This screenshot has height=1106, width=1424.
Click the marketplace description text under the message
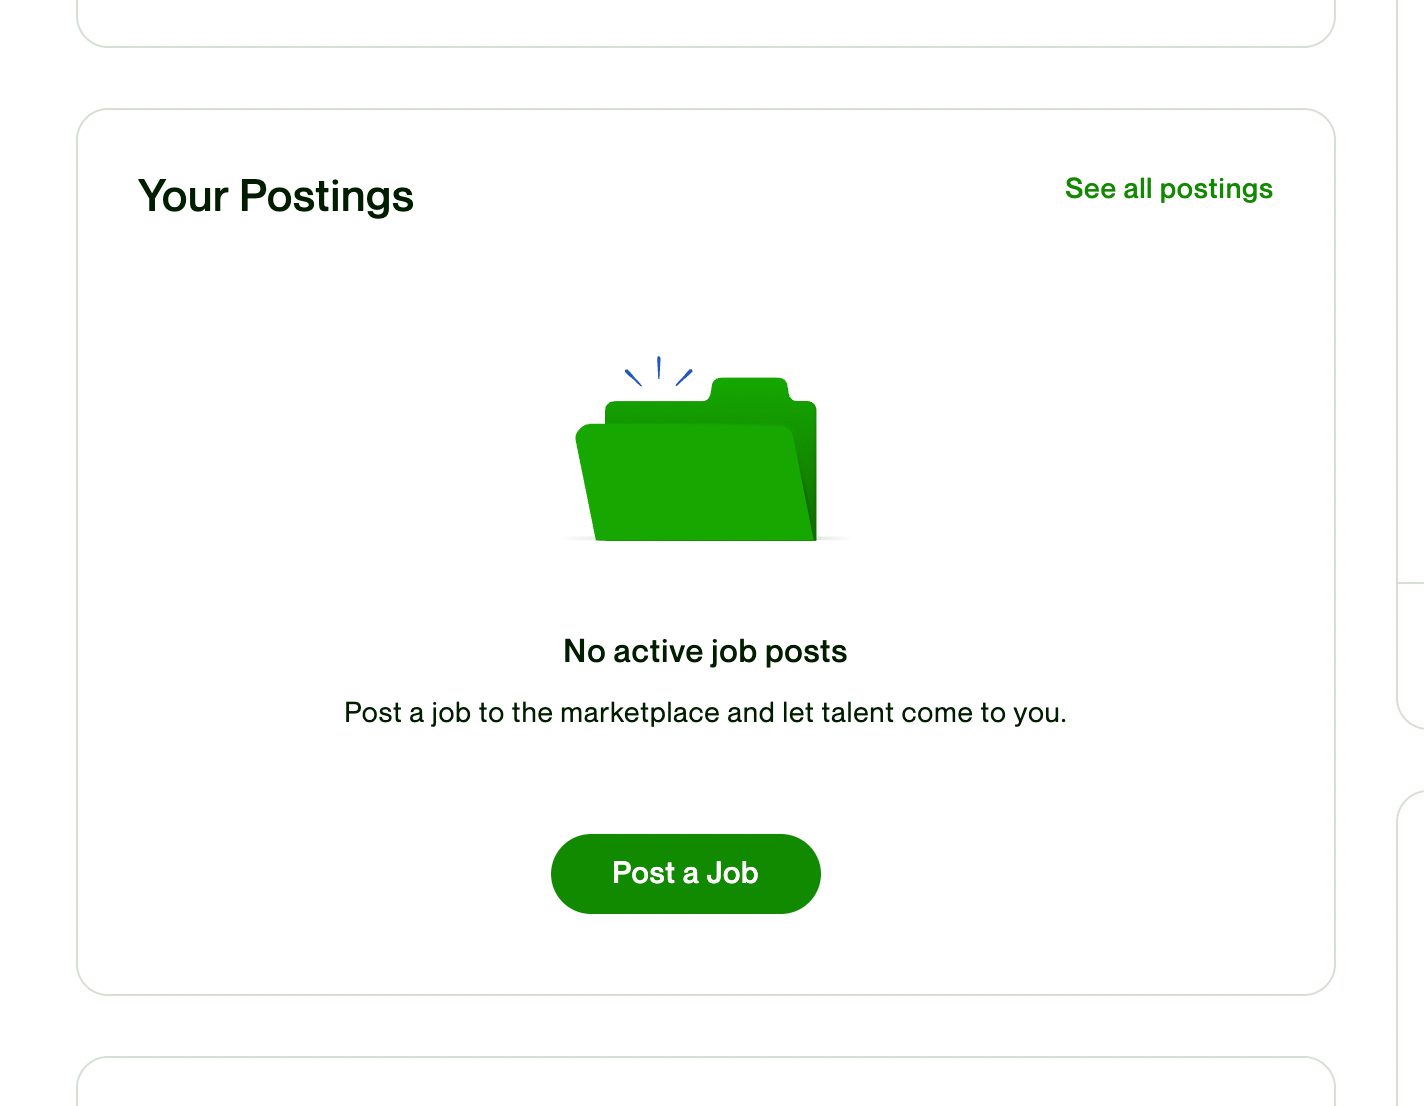(x=705, y=713)
